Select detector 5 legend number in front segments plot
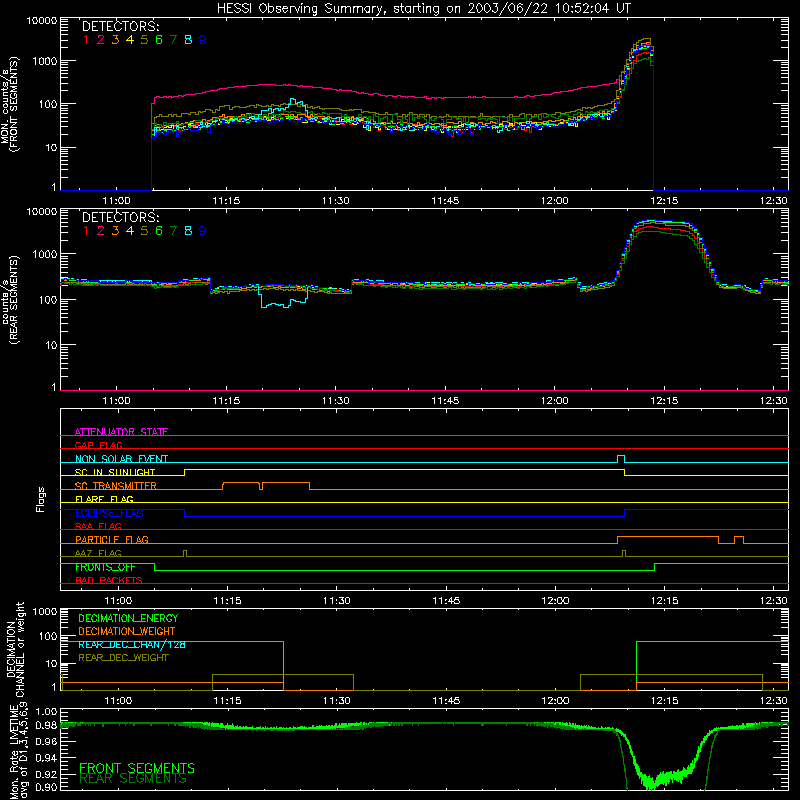 point(144,40)
